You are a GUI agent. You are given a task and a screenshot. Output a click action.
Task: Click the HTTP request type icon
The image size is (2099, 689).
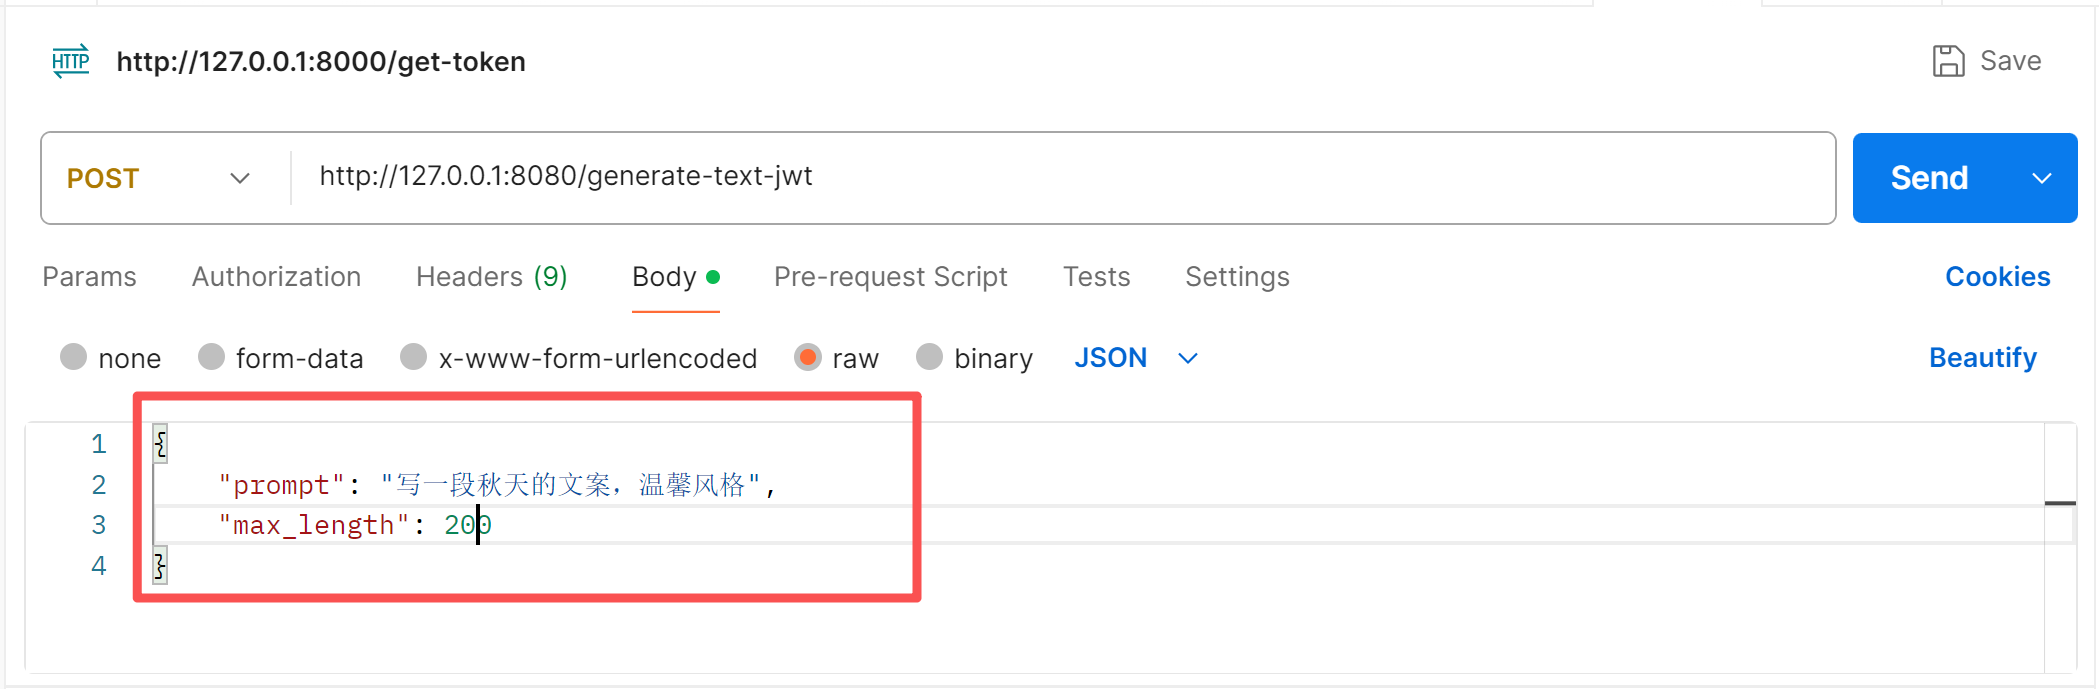71,61
